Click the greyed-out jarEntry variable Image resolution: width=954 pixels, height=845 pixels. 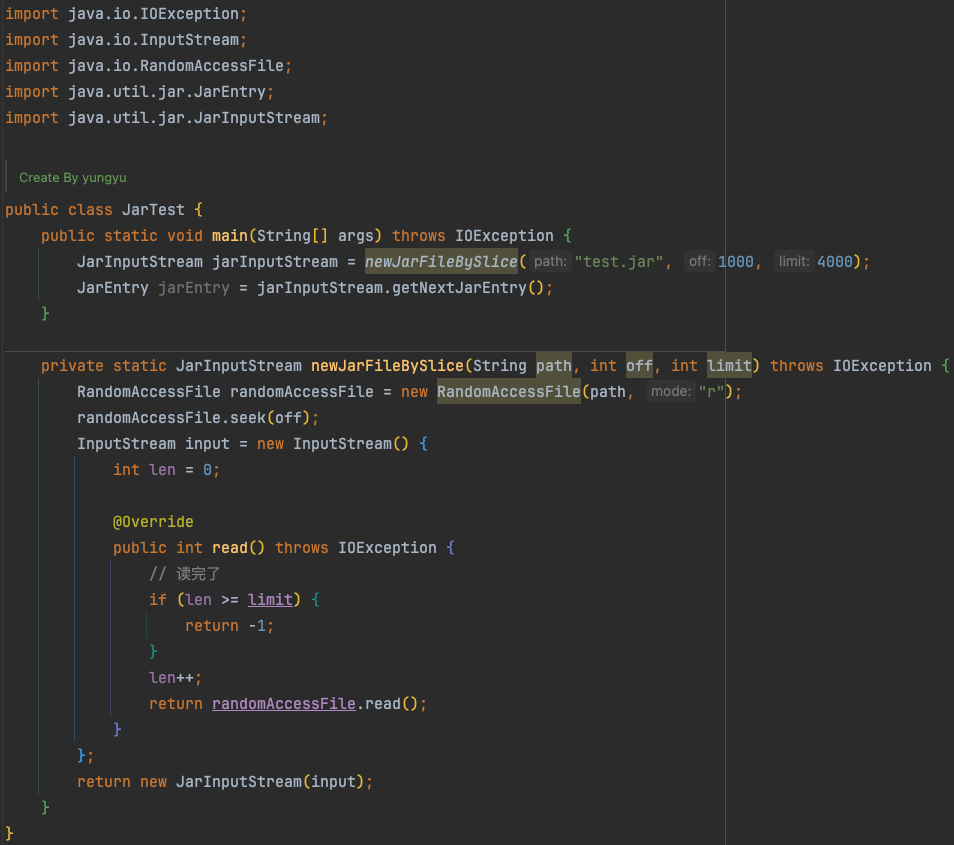coord(193,288)
